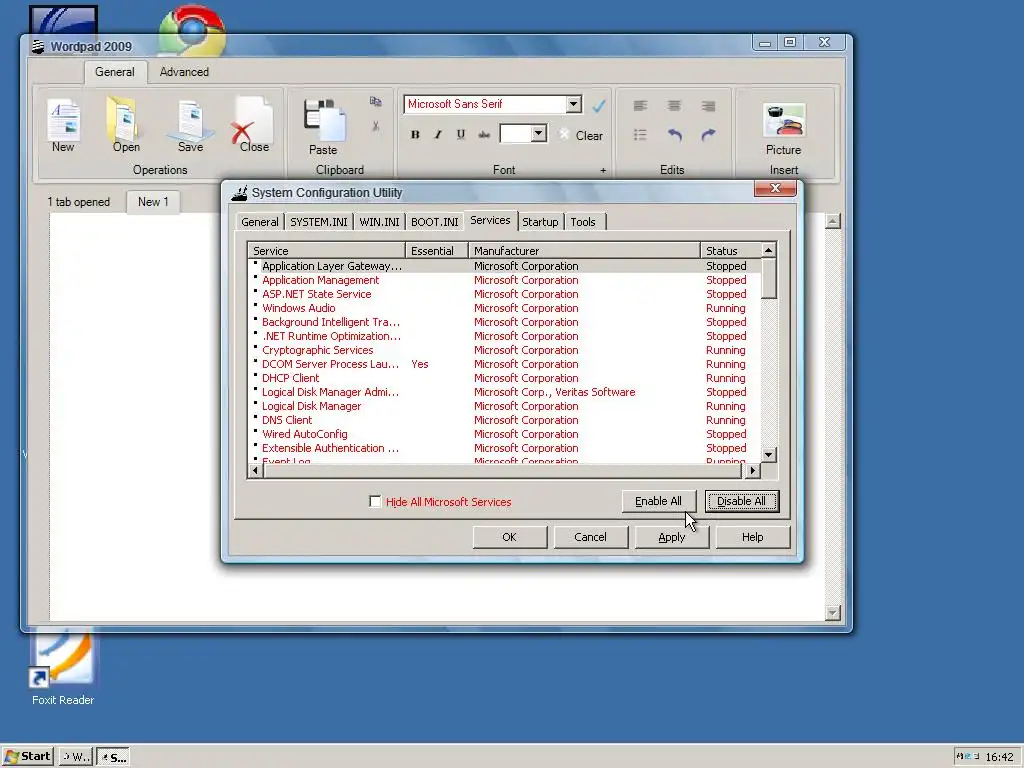Click the Enable All button
Viewport: 1024px width, 768px height.
[x=658, y=502]
